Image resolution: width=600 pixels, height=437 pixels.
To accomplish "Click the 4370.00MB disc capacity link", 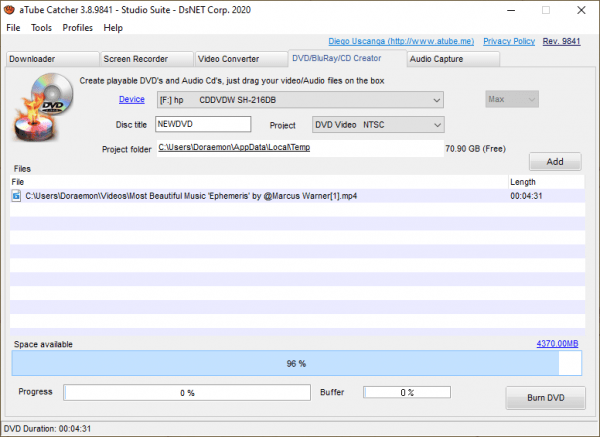I will pyautogui.click(x=557, y=344).
